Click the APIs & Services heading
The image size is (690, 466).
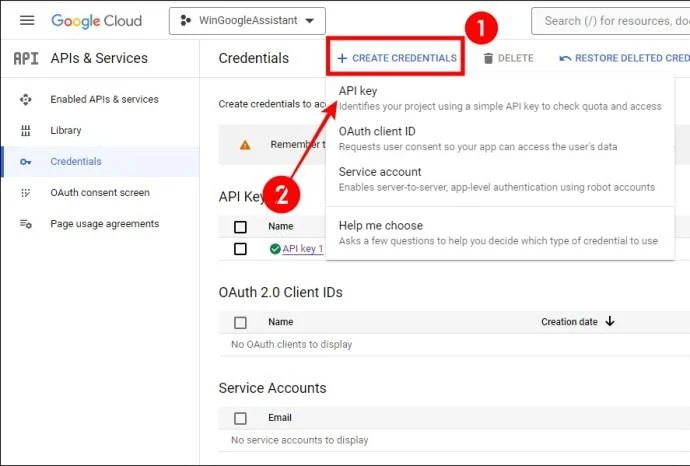99,58
